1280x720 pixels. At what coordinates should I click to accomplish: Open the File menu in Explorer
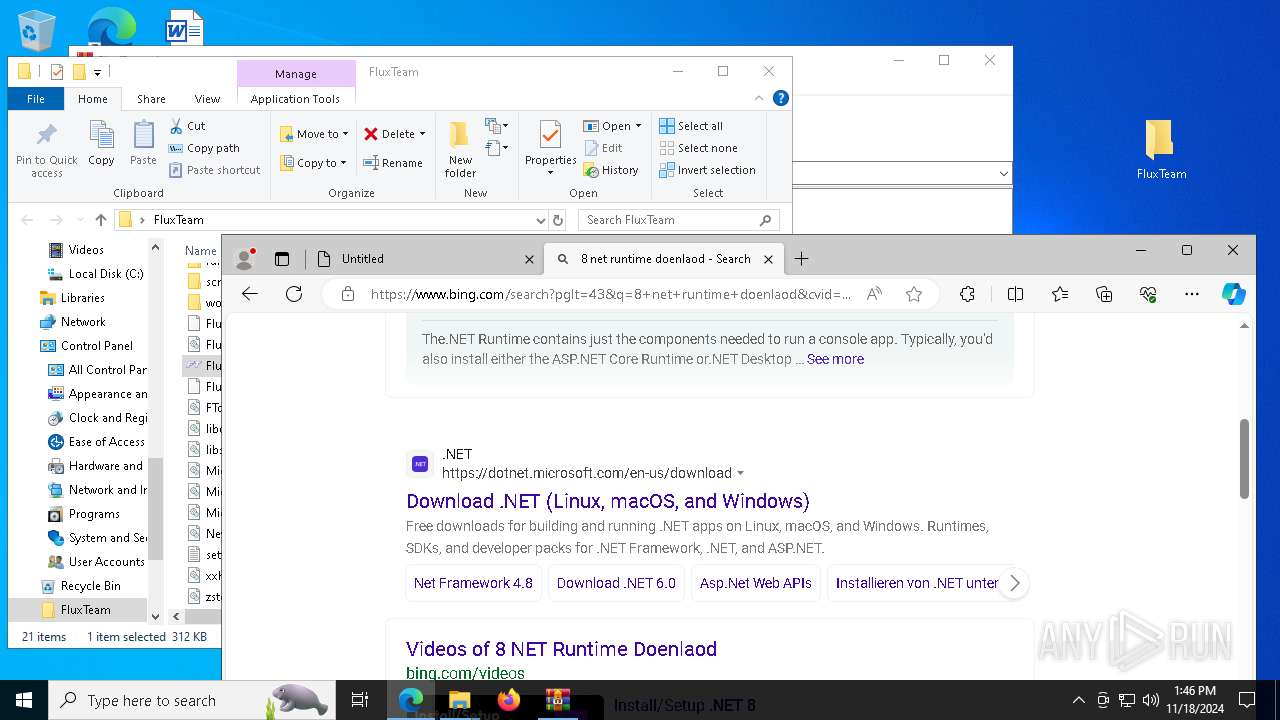pos(36,99)
